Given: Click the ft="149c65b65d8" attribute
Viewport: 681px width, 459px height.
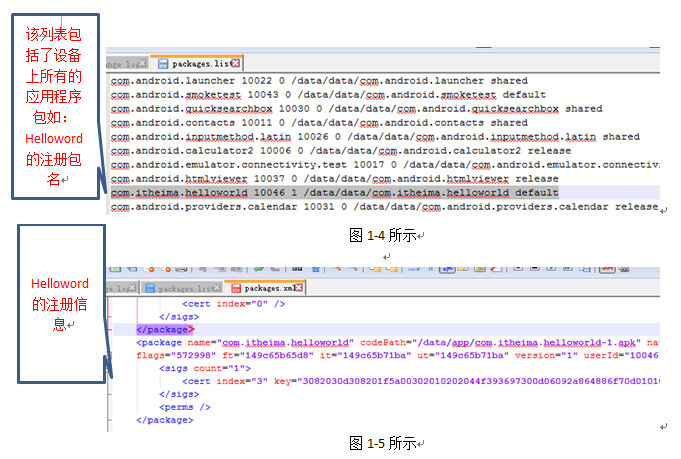Looking at the screenshot, I should click(268, 356).
